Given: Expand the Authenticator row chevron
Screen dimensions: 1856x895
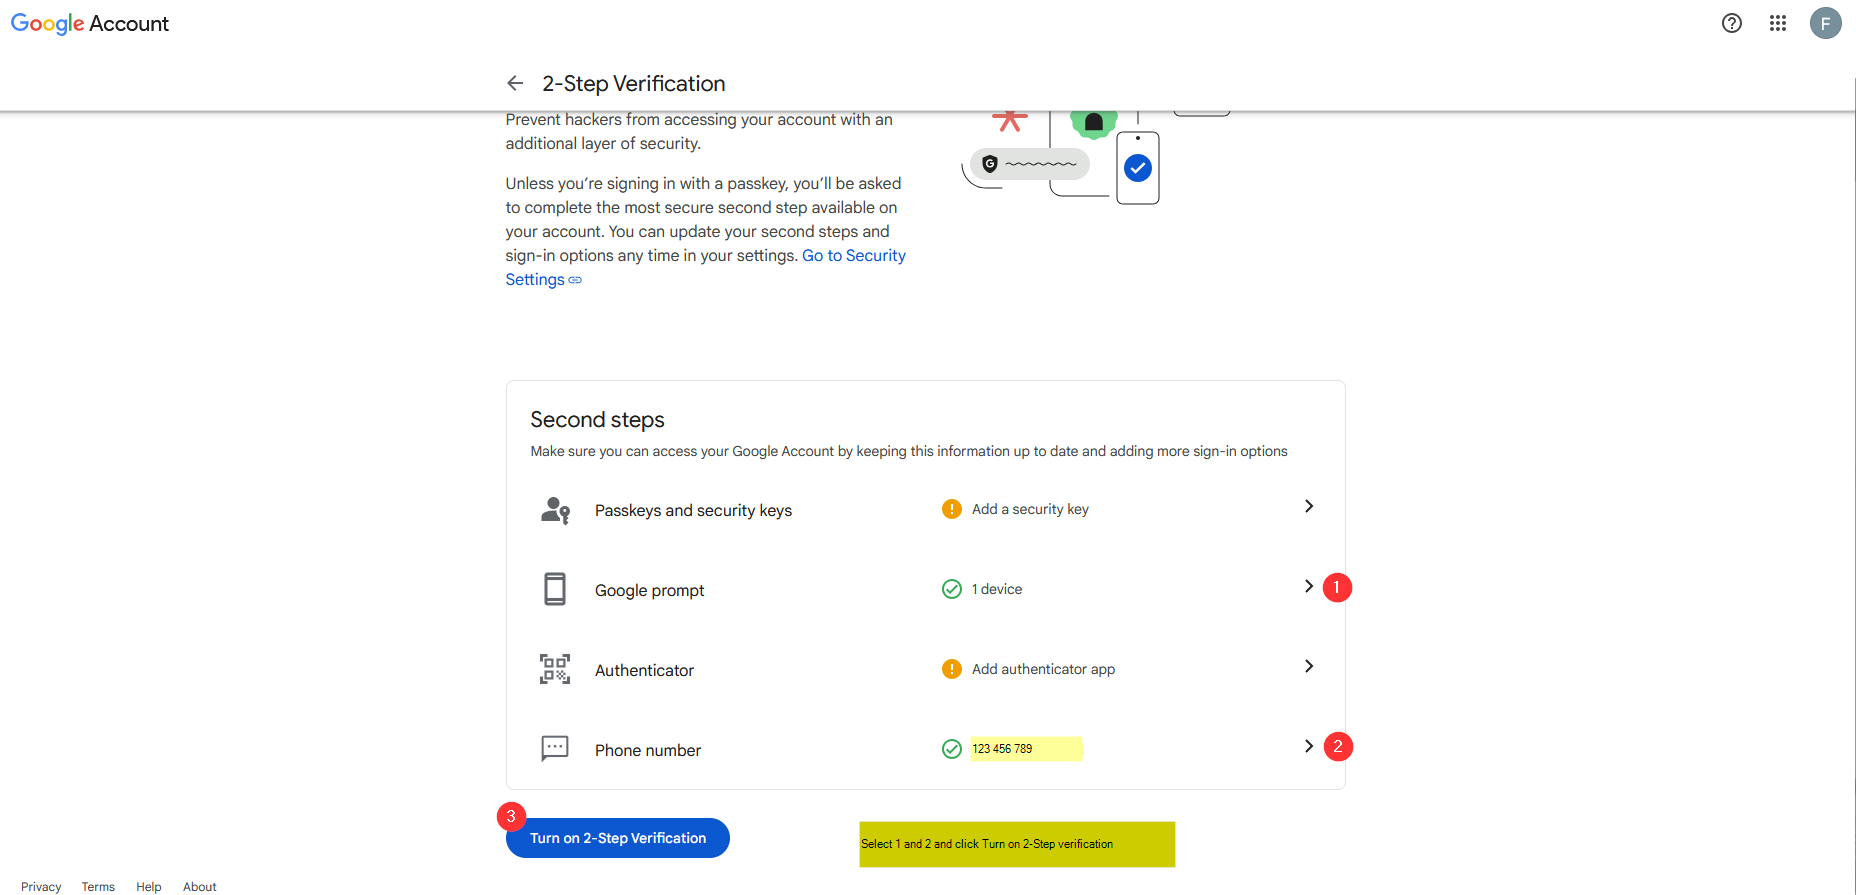Looking at the screenshot, I should tap(1309, 666).
